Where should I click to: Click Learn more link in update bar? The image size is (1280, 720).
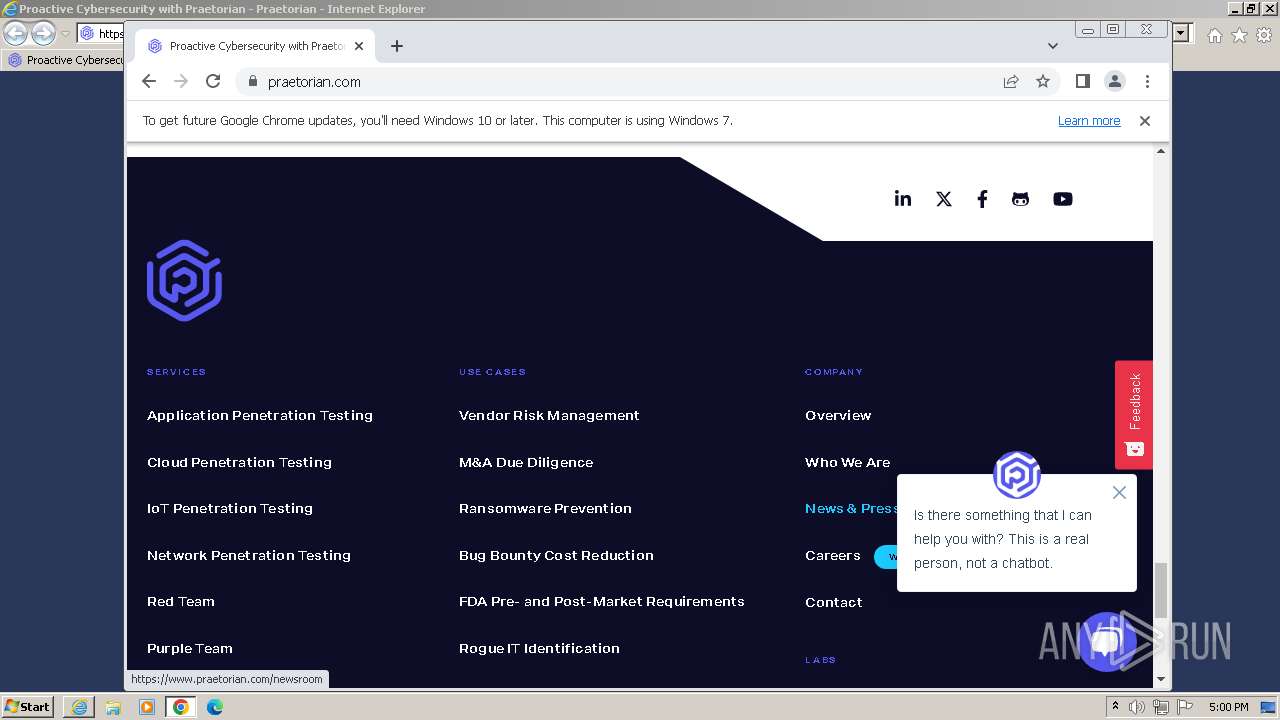pos(1089,120)
